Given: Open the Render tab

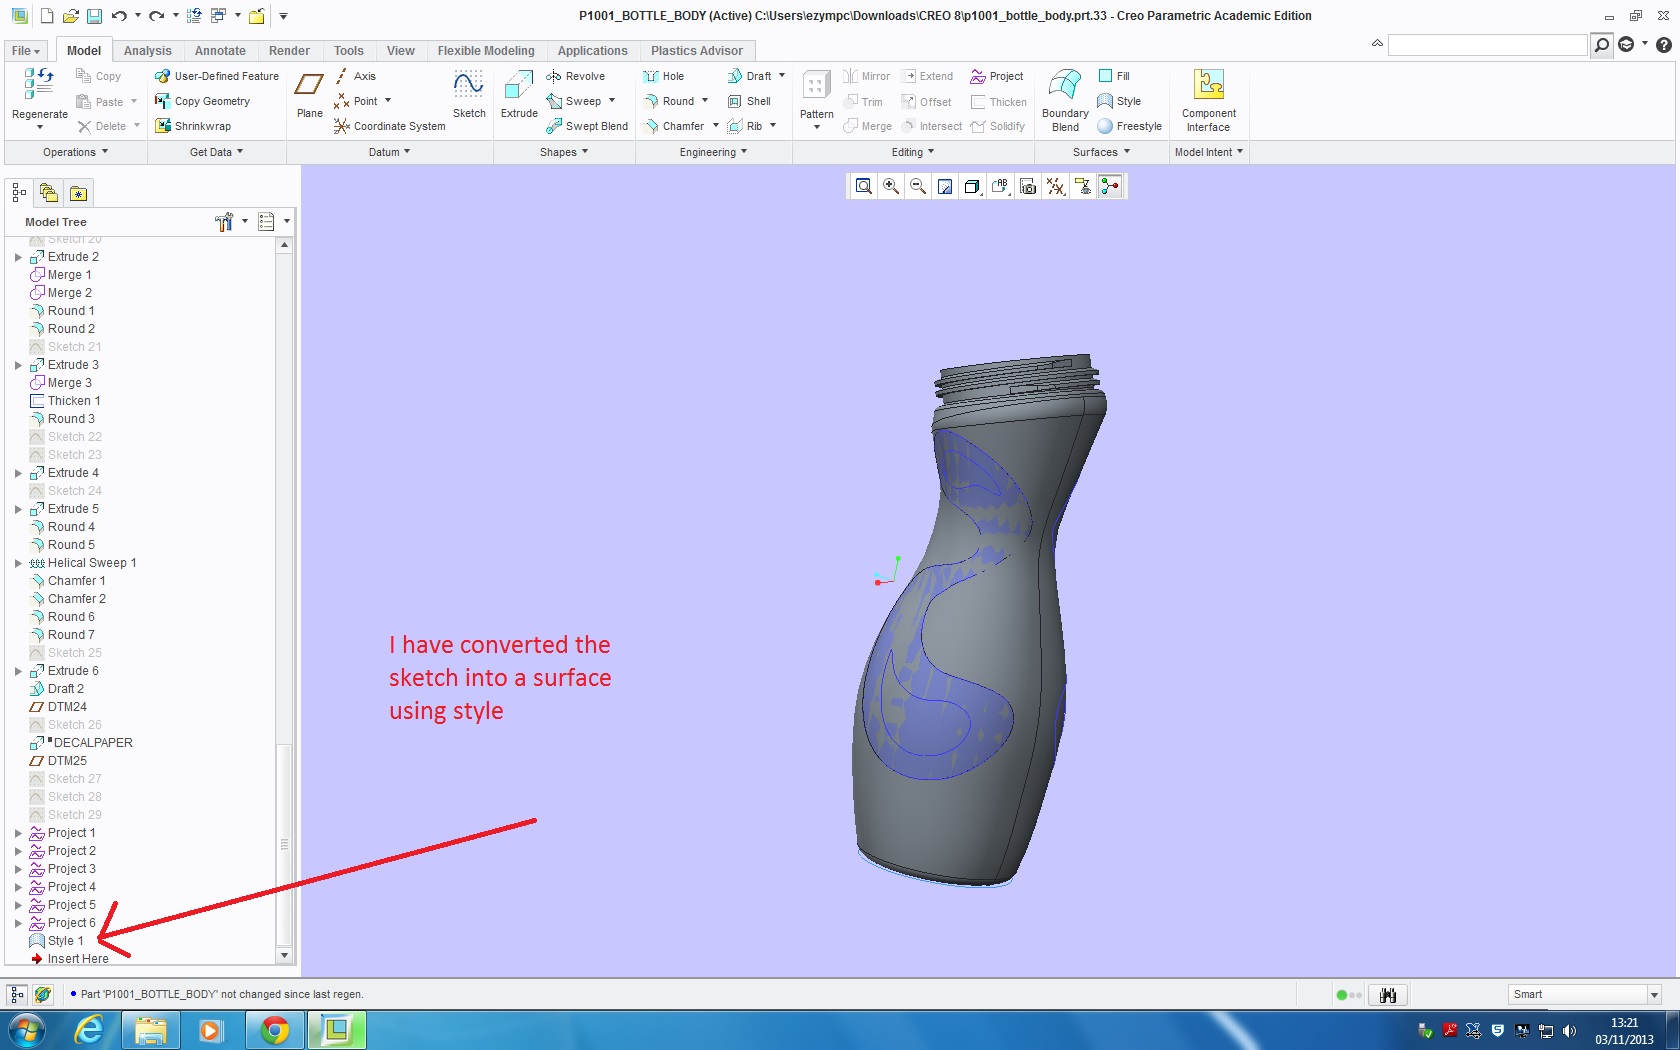Looking at the screenshot, I should point(289,51).
